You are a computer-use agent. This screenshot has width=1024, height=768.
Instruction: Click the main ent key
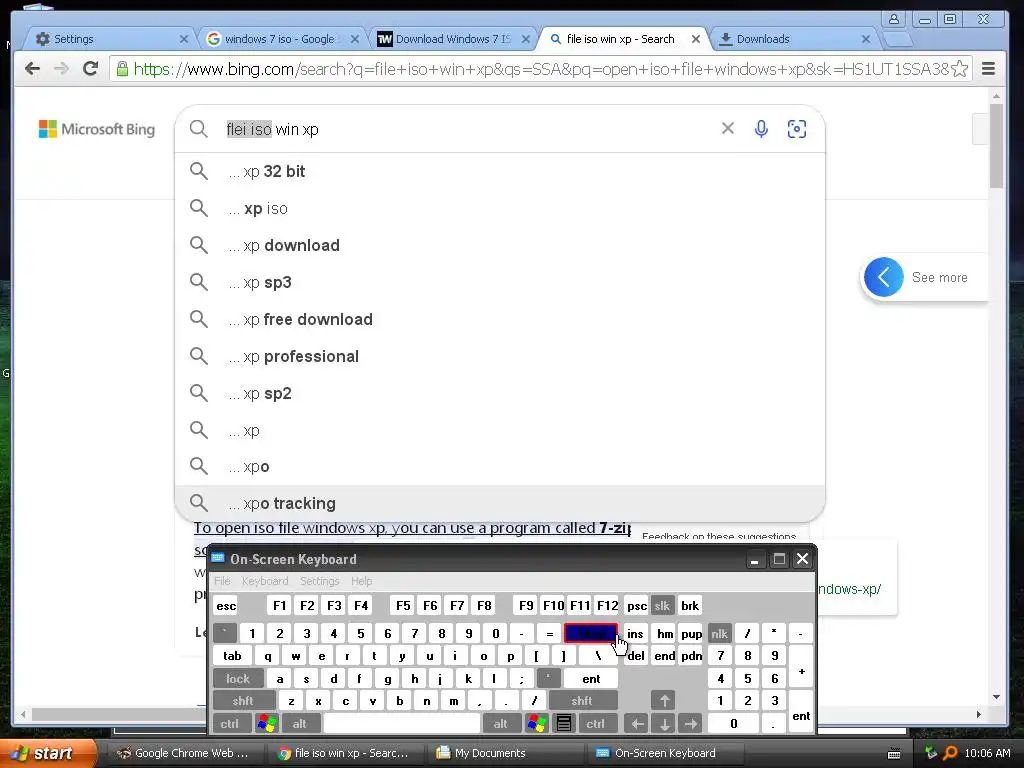(591, 679)
